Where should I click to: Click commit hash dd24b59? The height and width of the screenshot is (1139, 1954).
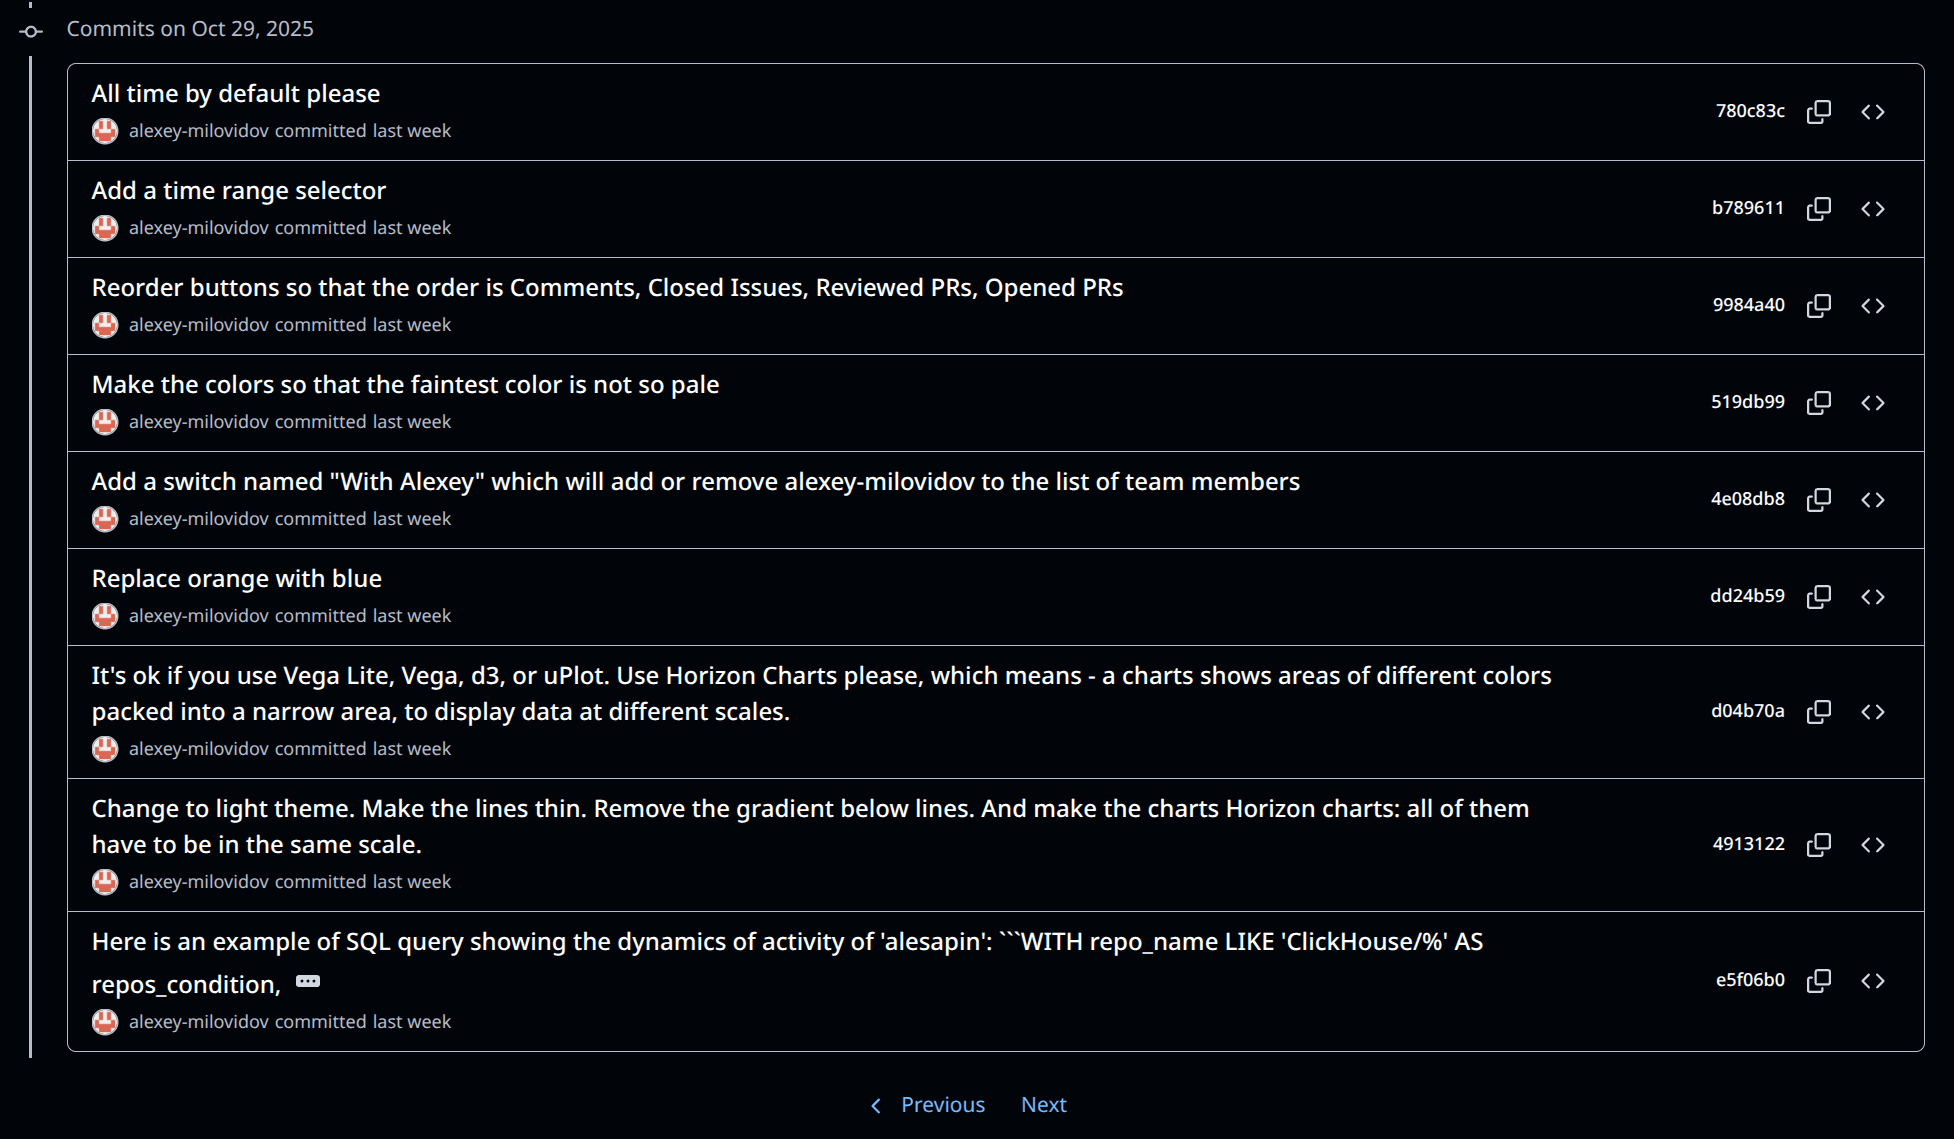pos(1746,596)
